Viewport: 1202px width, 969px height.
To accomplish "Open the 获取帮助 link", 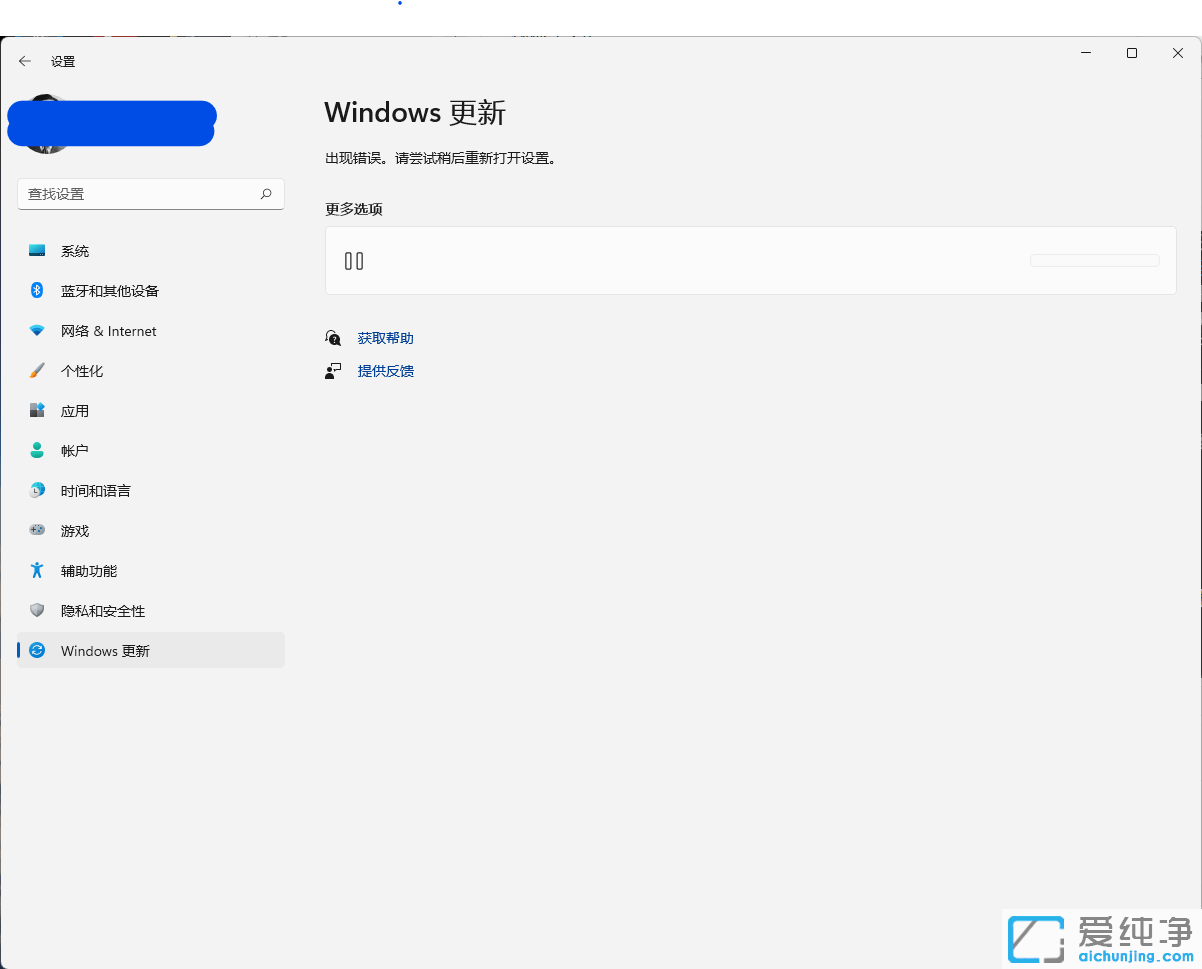I will pos(385,338).
